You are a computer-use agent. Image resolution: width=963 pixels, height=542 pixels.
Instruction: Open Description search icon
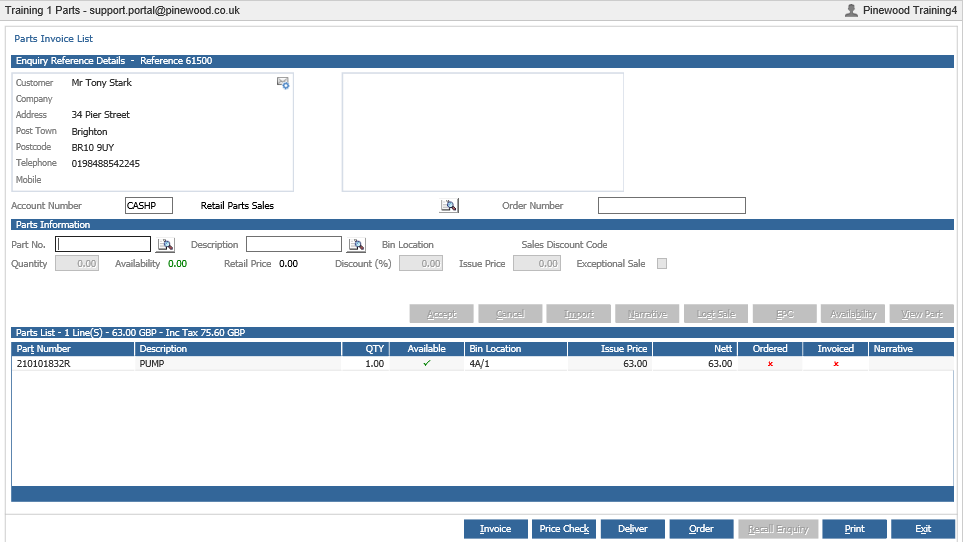[356, 244]
